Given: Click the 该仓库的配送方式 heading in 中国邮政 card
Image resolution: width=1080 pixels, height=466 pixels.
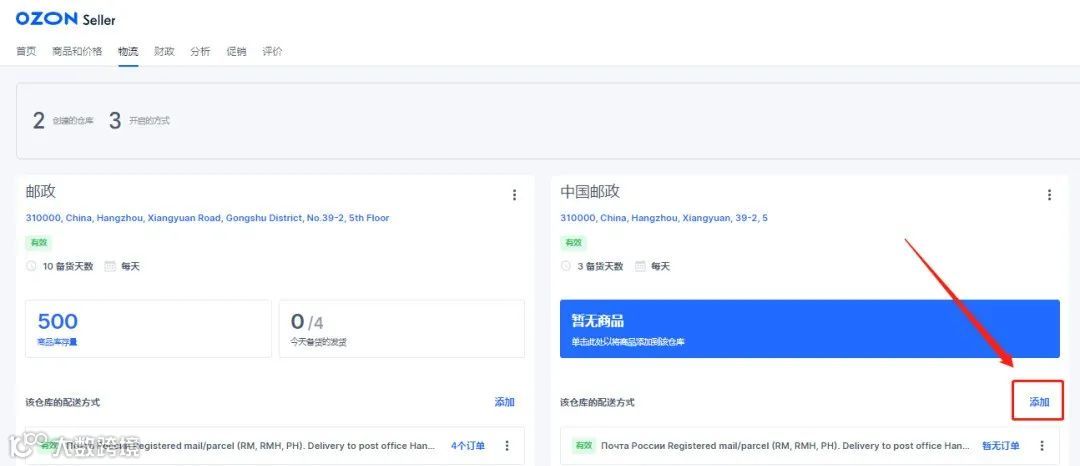Looking at the screenshot, I should (x=597, y=403).
